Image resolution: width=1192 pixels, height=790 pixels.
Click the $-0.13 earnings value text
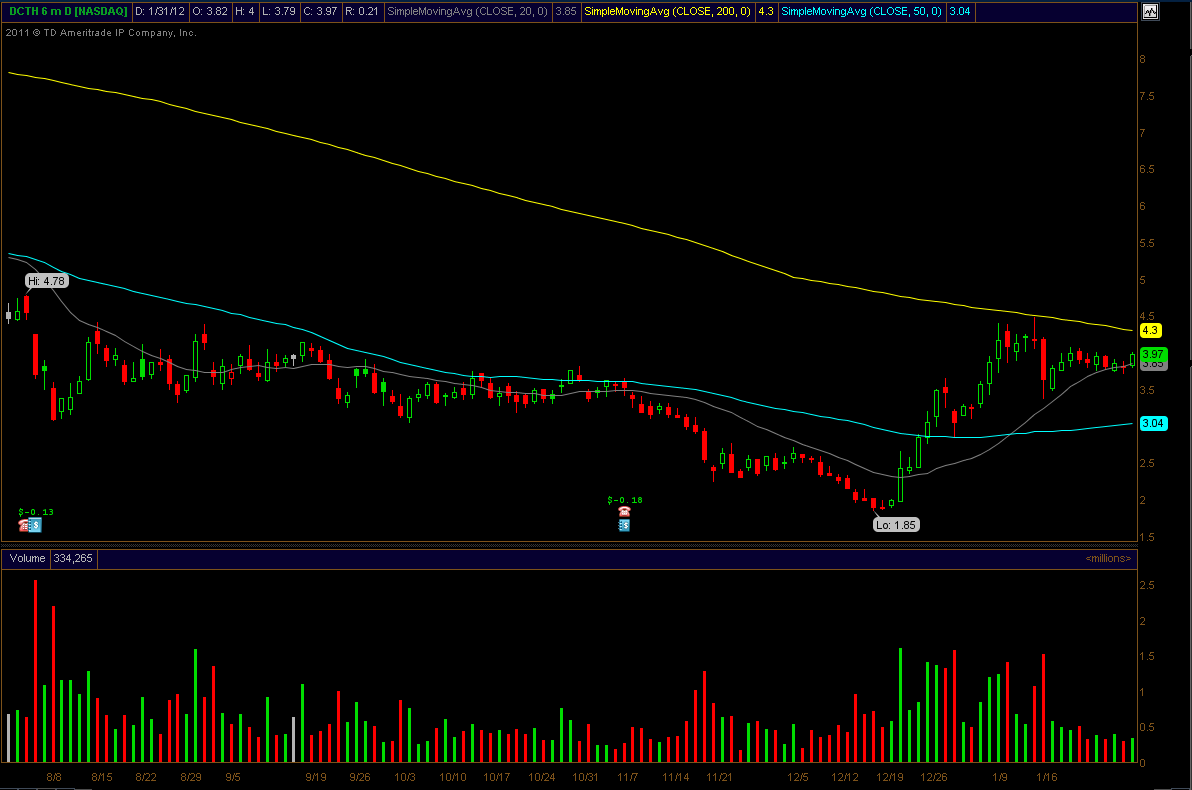pyautogui.click(x=37, y=512)
